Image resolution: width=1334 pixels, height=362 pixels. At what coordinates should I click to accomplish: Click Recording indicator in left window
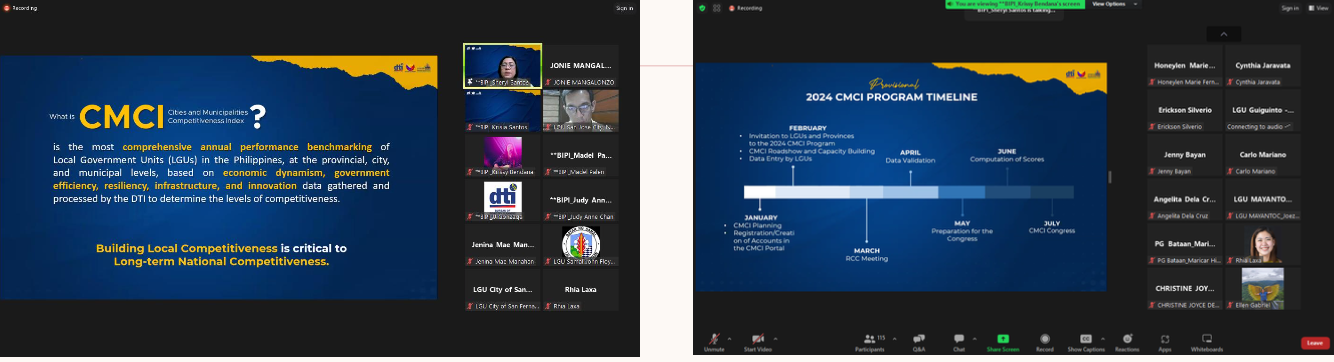coord(20,8)
